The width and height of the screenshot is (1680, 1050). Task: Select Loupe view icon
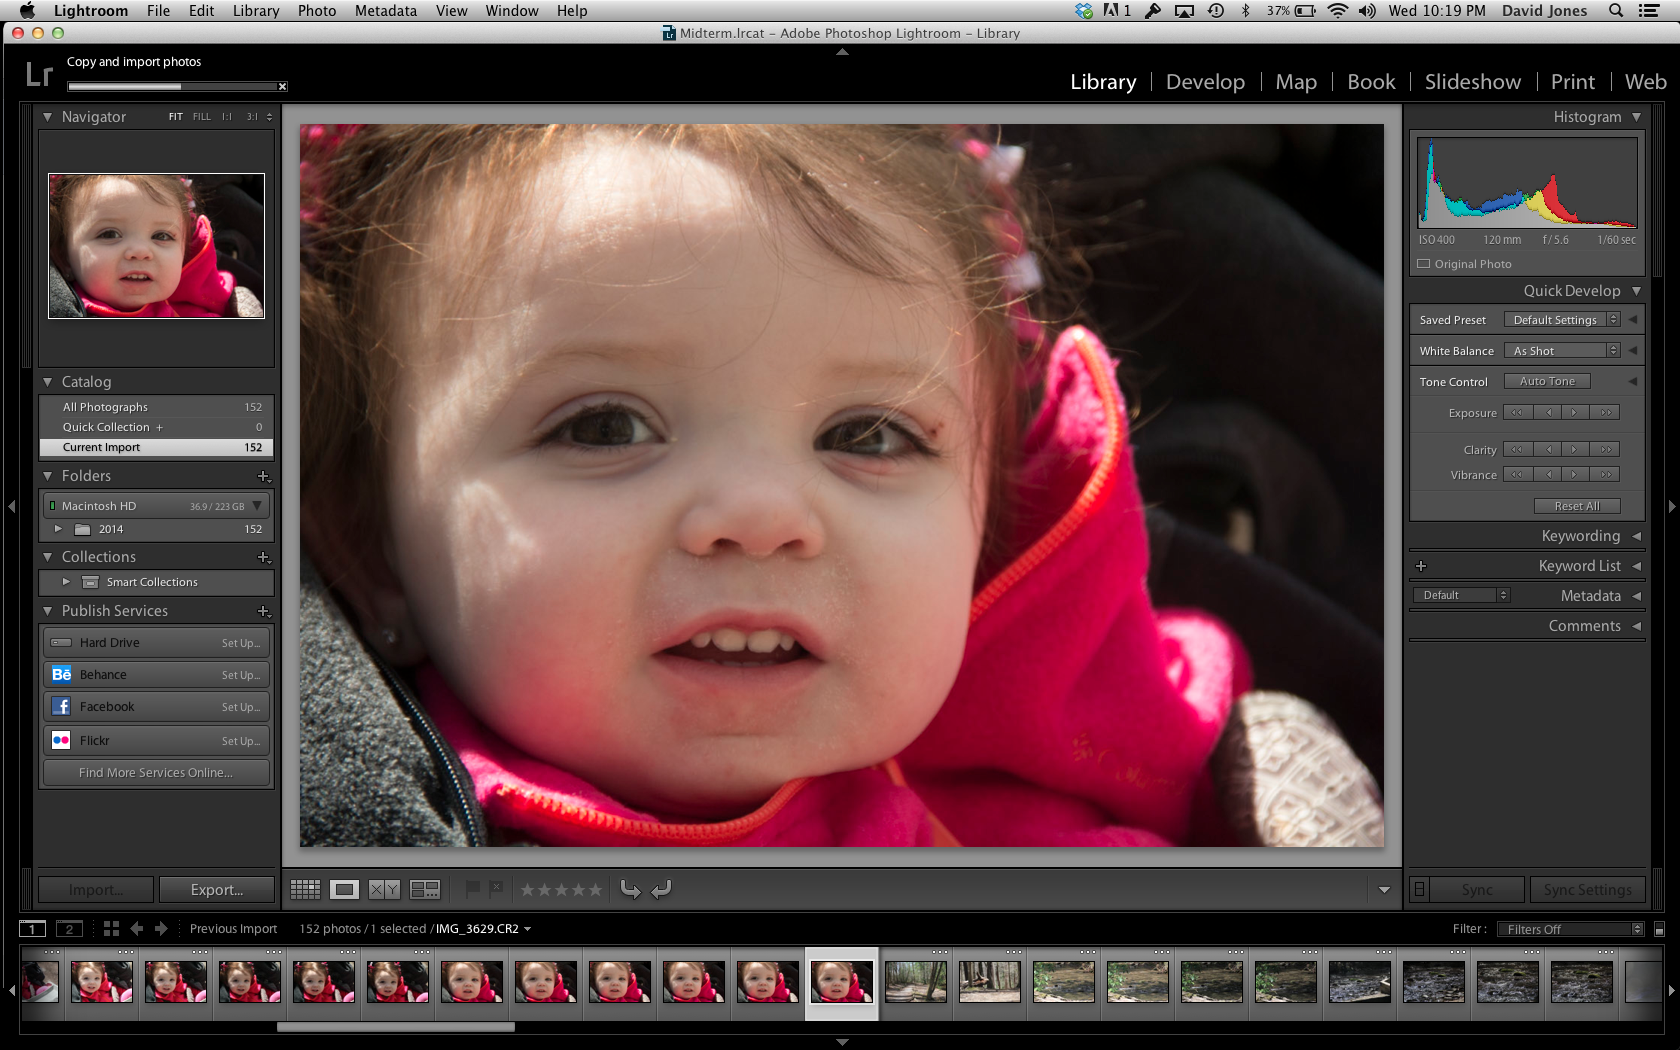click(x=345, y=889)
